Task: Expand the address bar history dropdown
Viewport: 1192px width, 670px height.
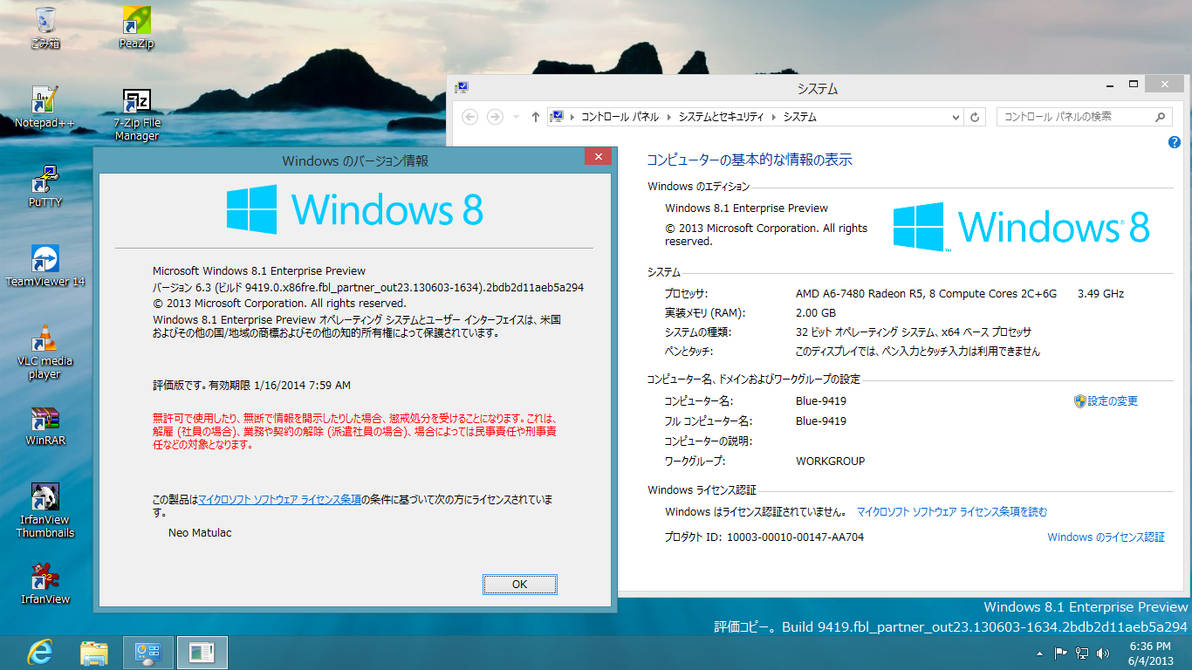Action: click(x=956, y=117)
